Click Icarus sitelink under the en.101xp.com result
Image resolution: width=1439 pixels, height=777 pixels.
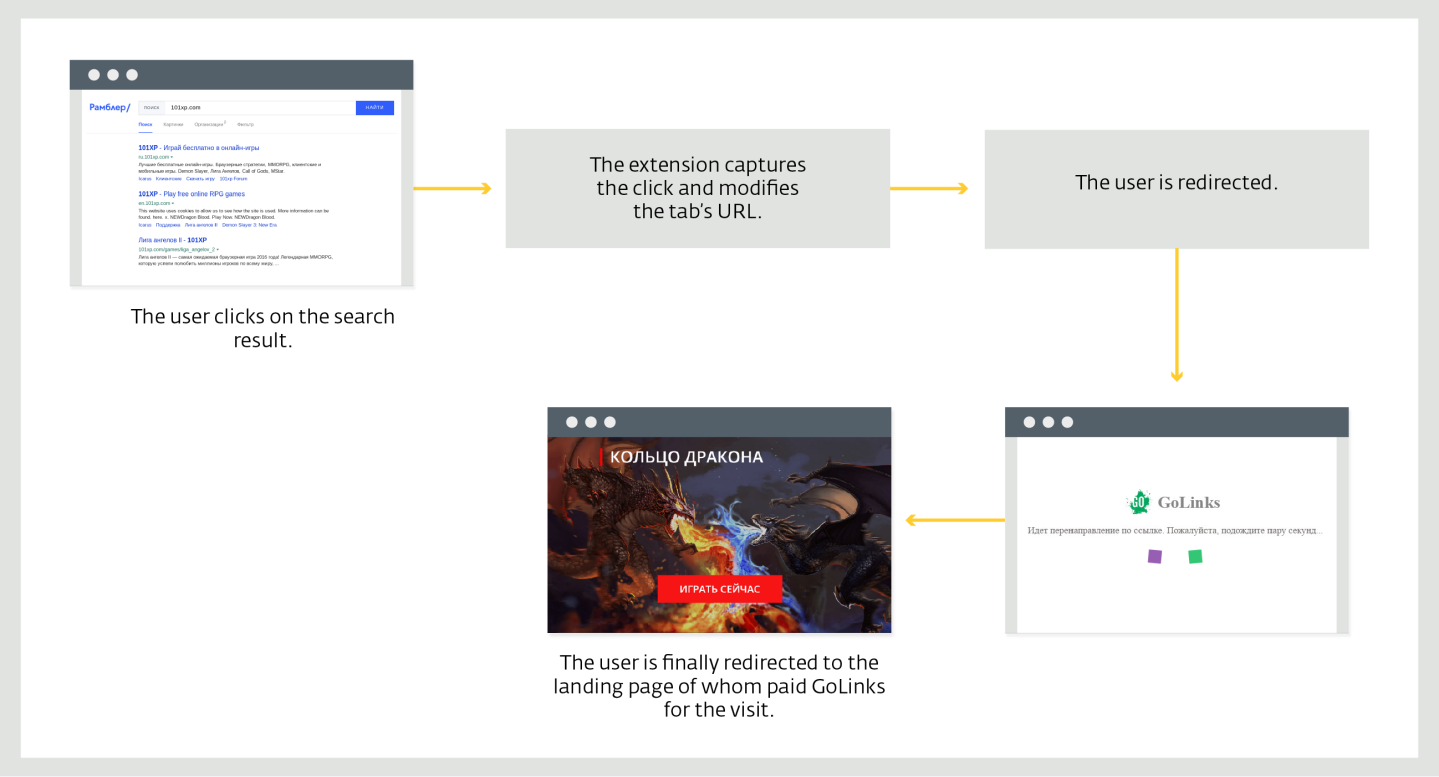[x=145, y=225]
